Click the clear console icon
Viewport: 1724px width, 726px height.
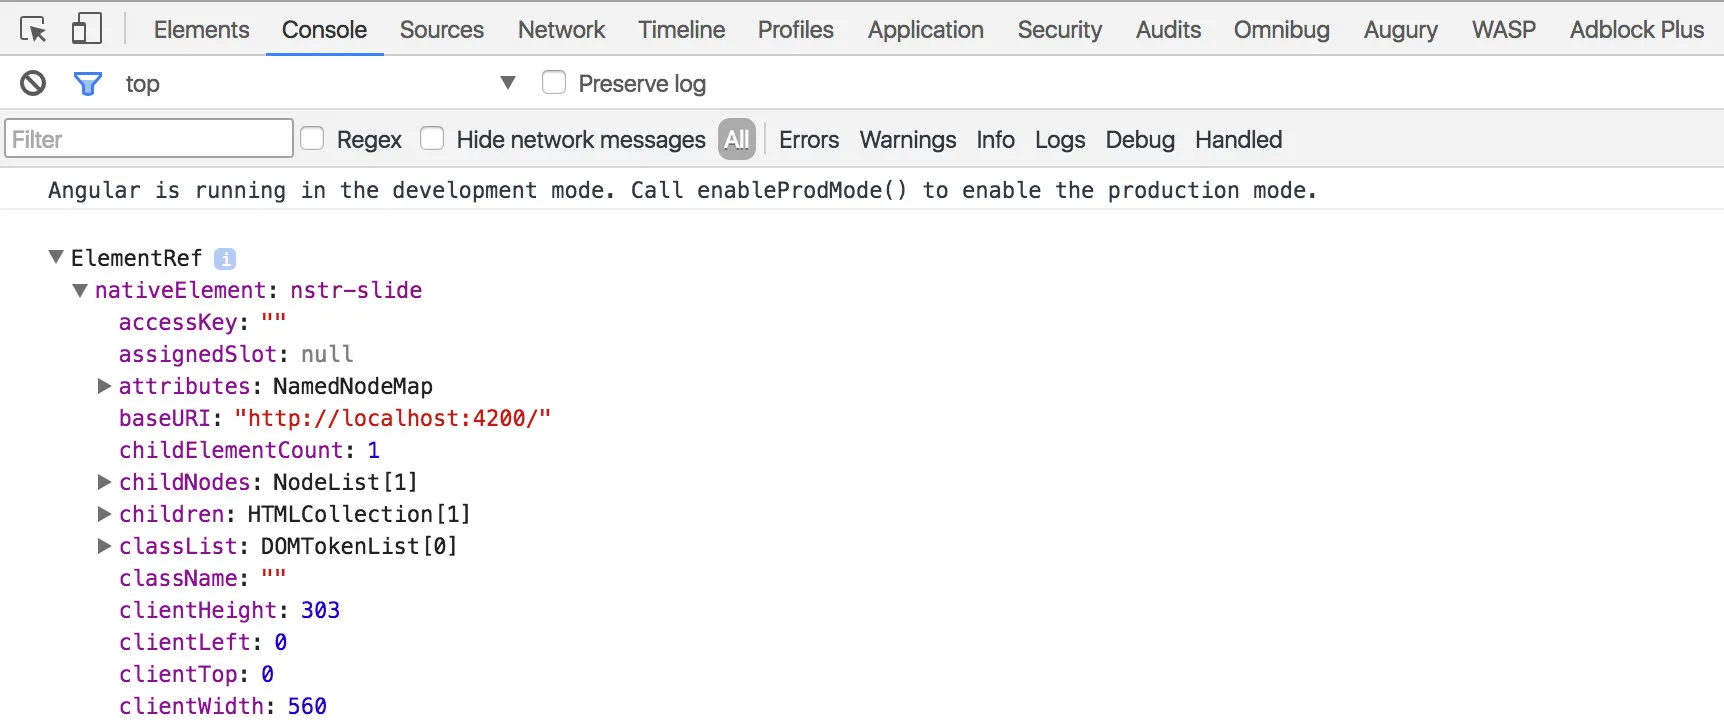pyautogui.click(x=33, y=83)
